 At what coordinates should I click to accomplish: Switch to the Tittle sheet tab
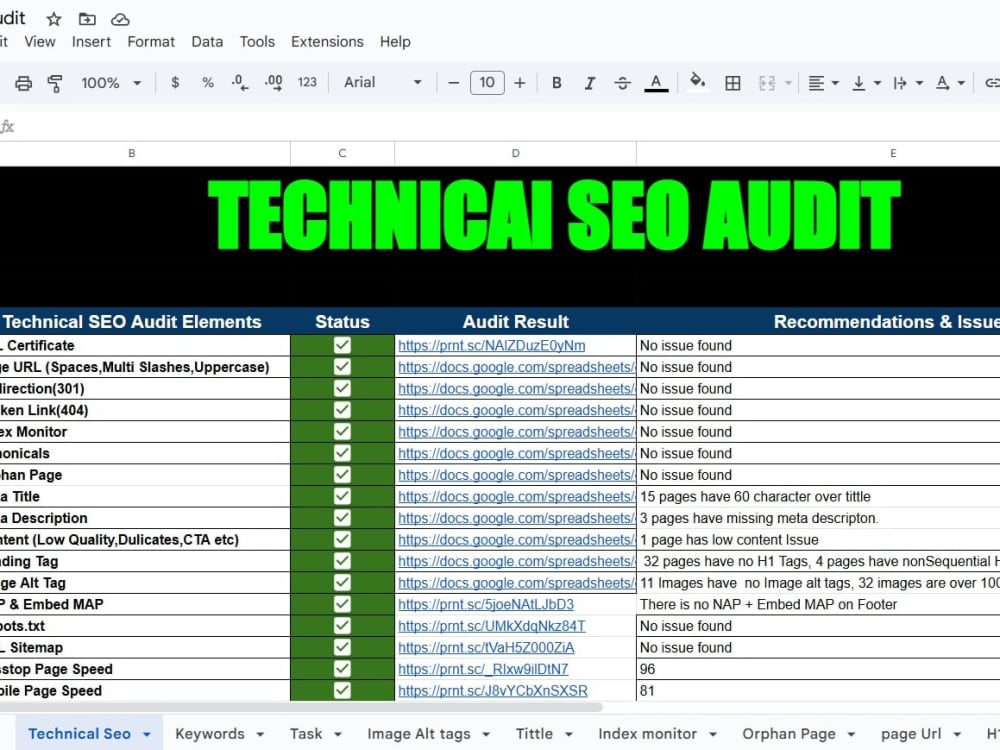point(534,734)
